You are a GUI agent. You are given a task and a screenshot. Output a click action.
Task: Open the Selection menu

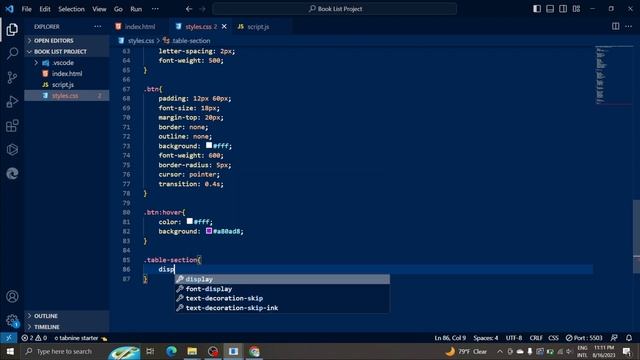coord(71,9)
